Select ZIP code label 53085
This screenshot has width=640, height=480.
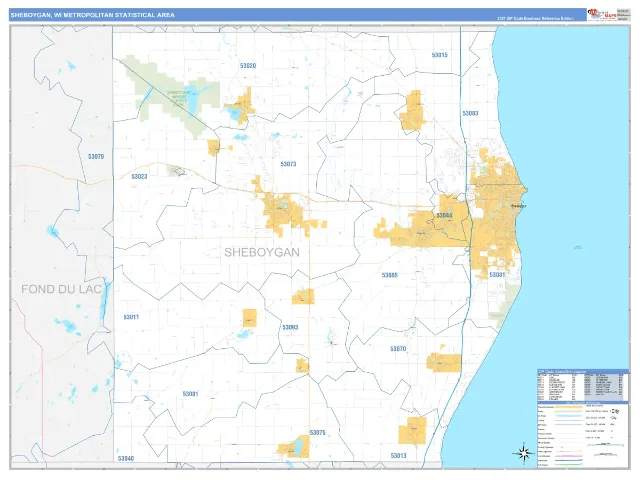tap(390, 276)
